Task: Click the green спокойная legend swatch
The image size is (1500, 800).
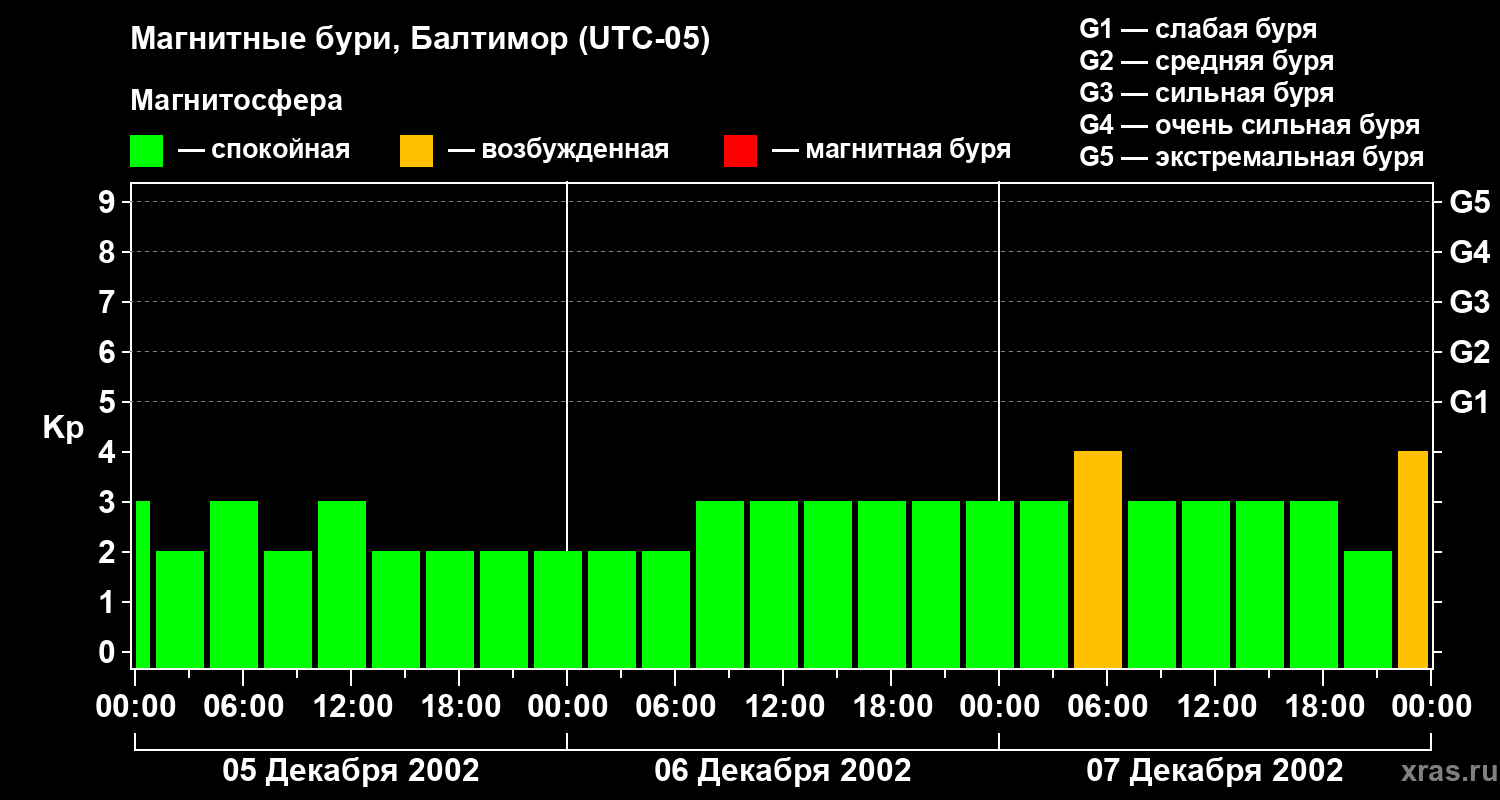Action: point(146,151)
